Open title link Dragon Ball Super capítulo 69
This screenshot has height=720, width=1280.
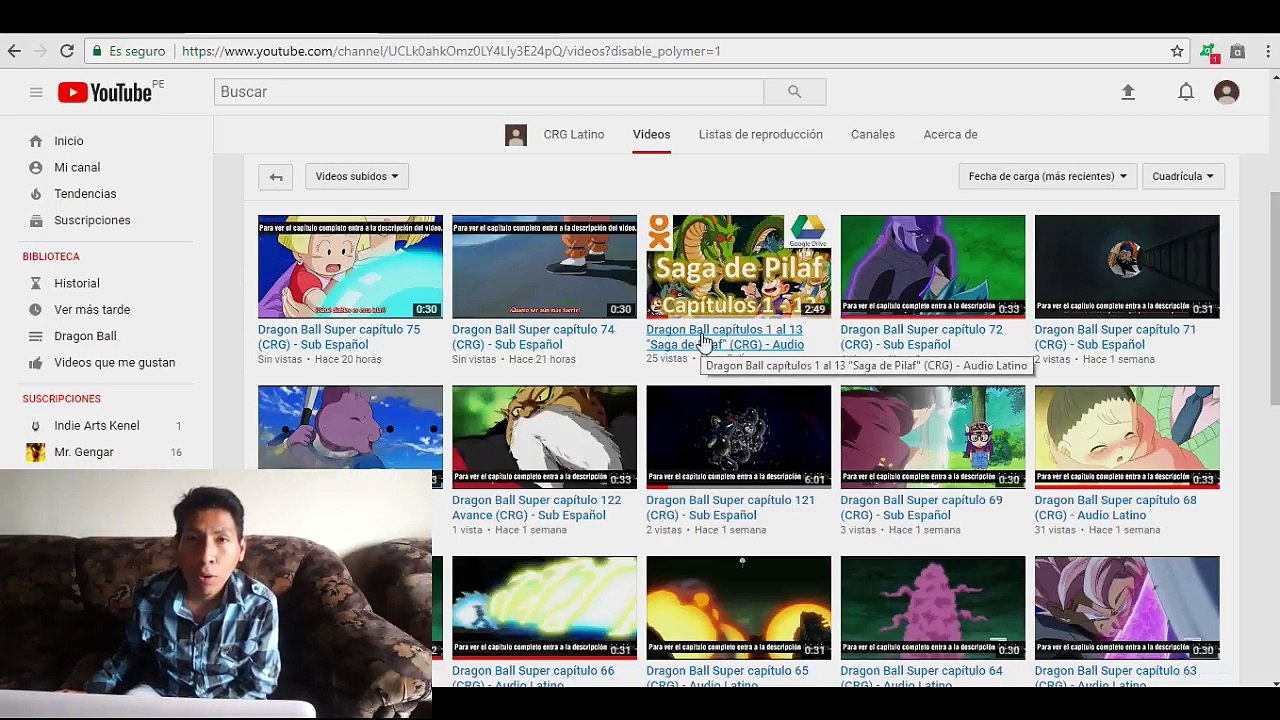tap(921, 508)
